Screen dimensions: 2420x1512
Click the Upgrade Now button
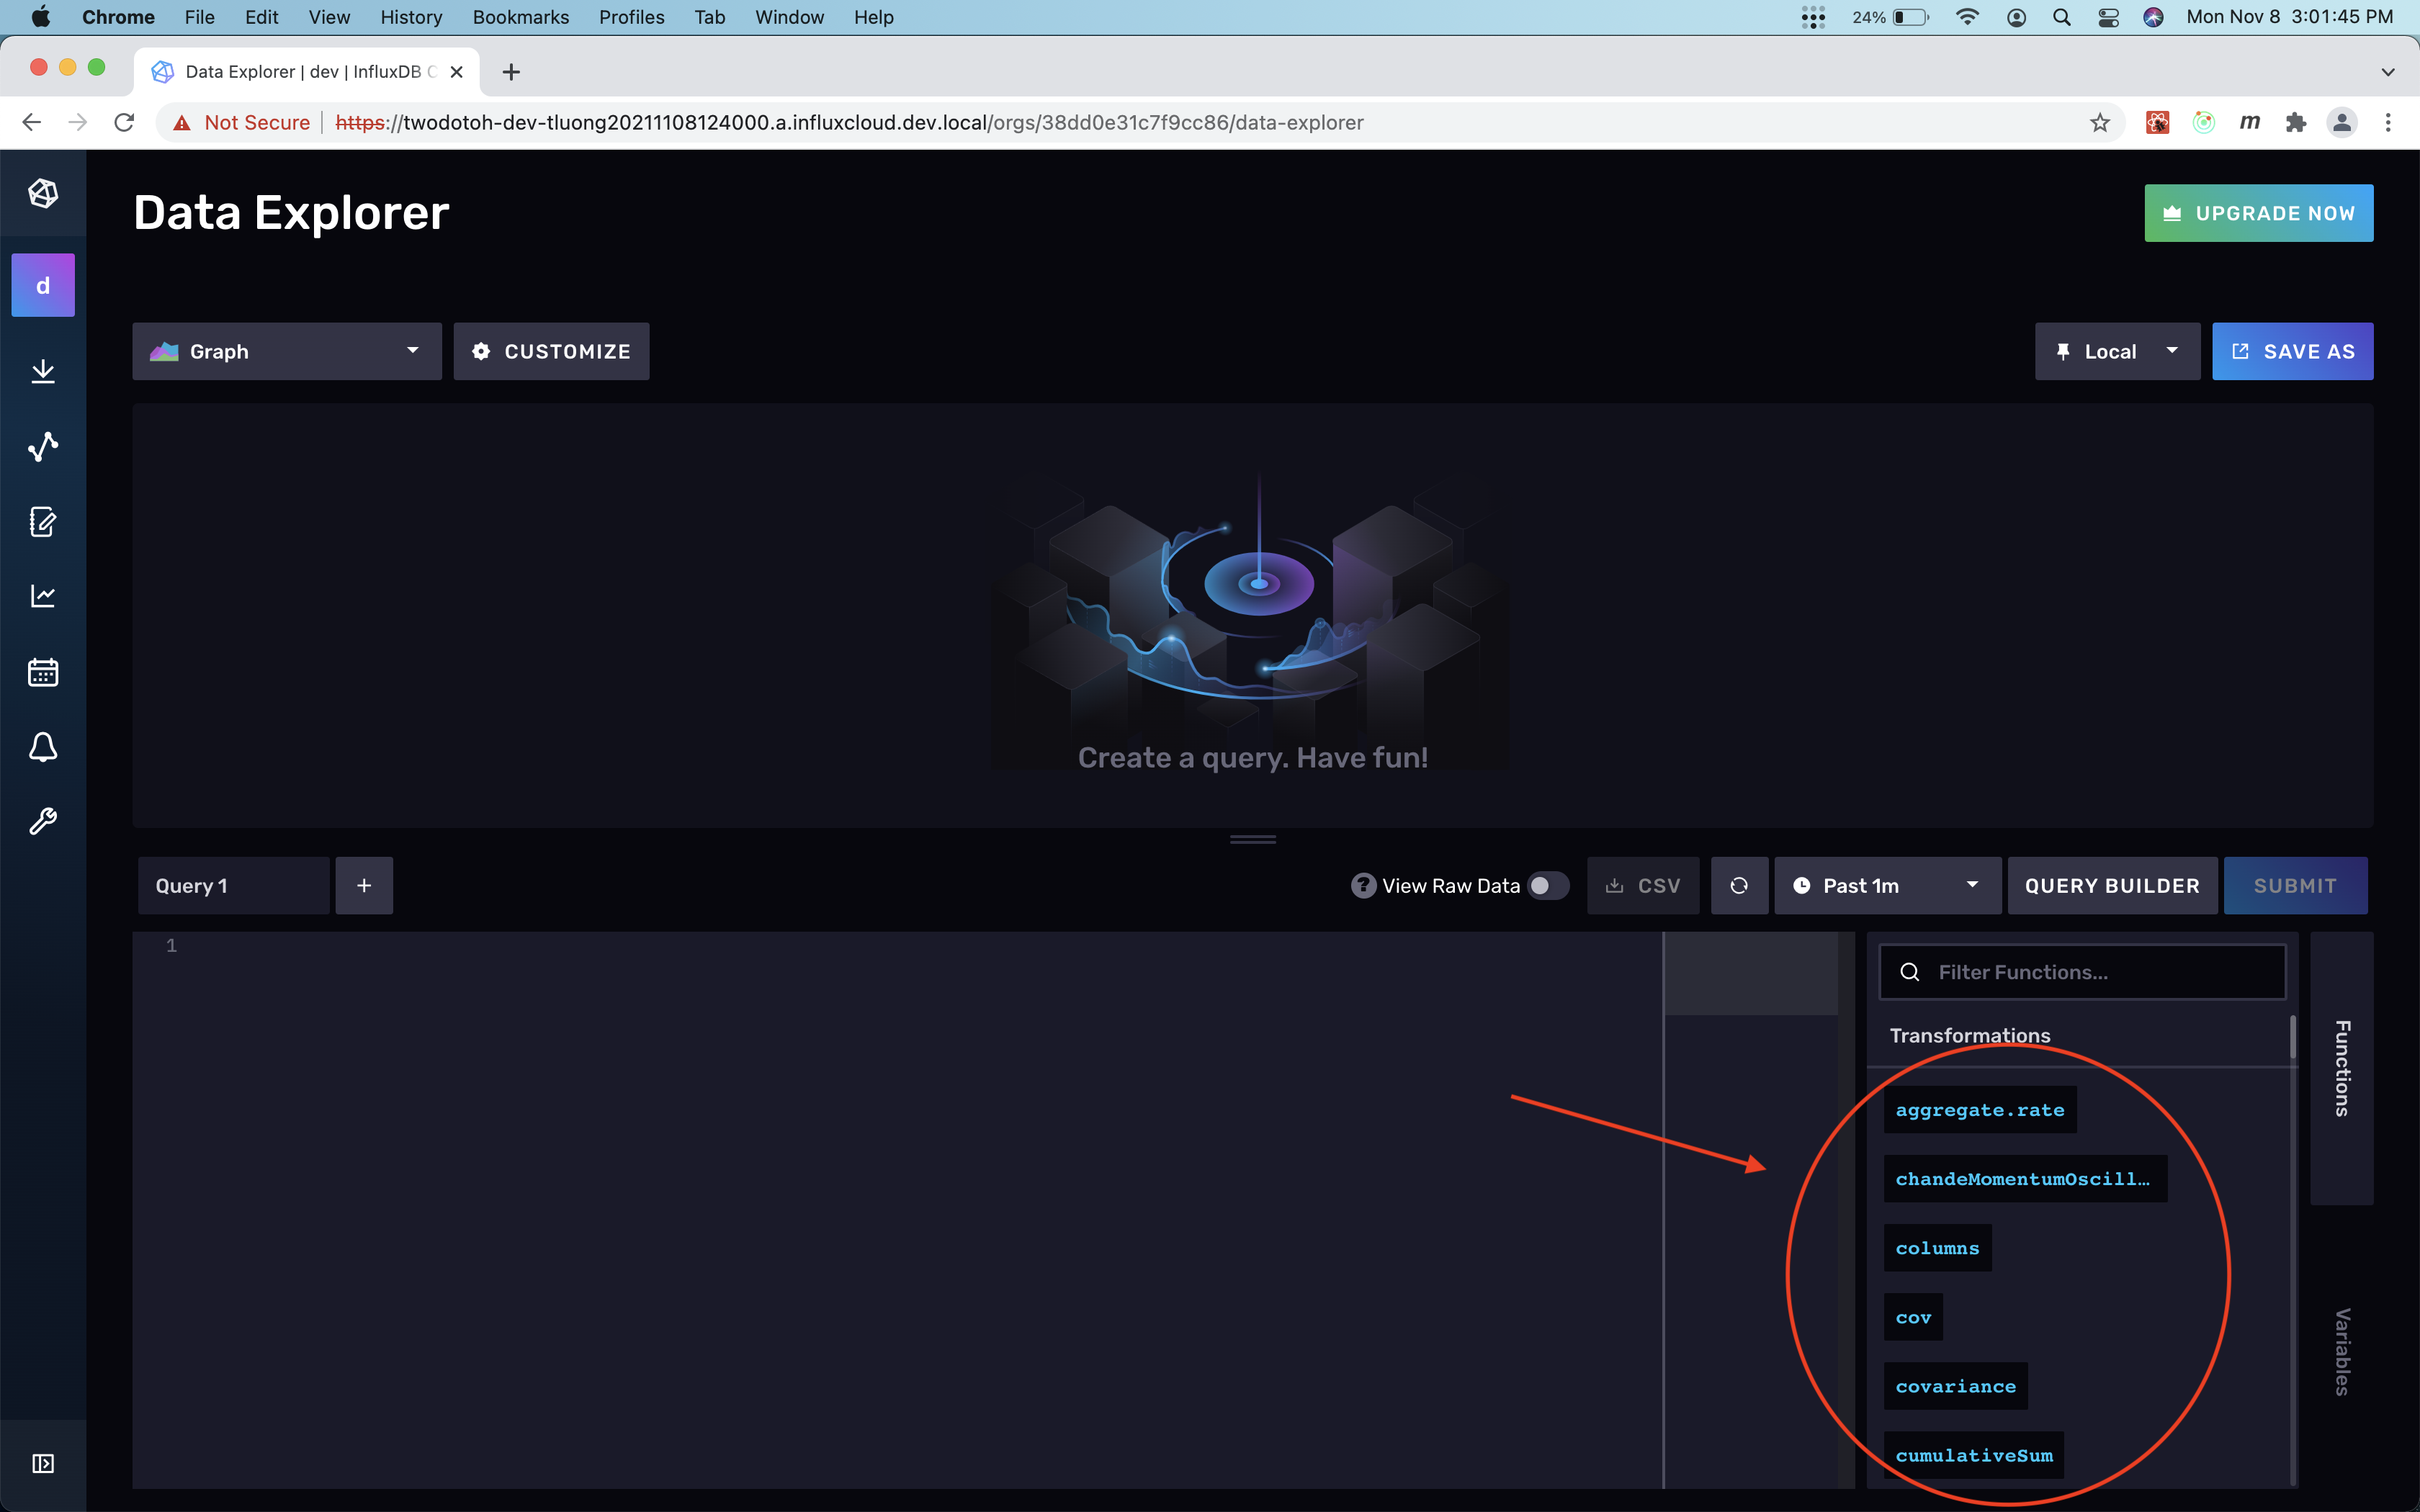(x=2258, y=212)
